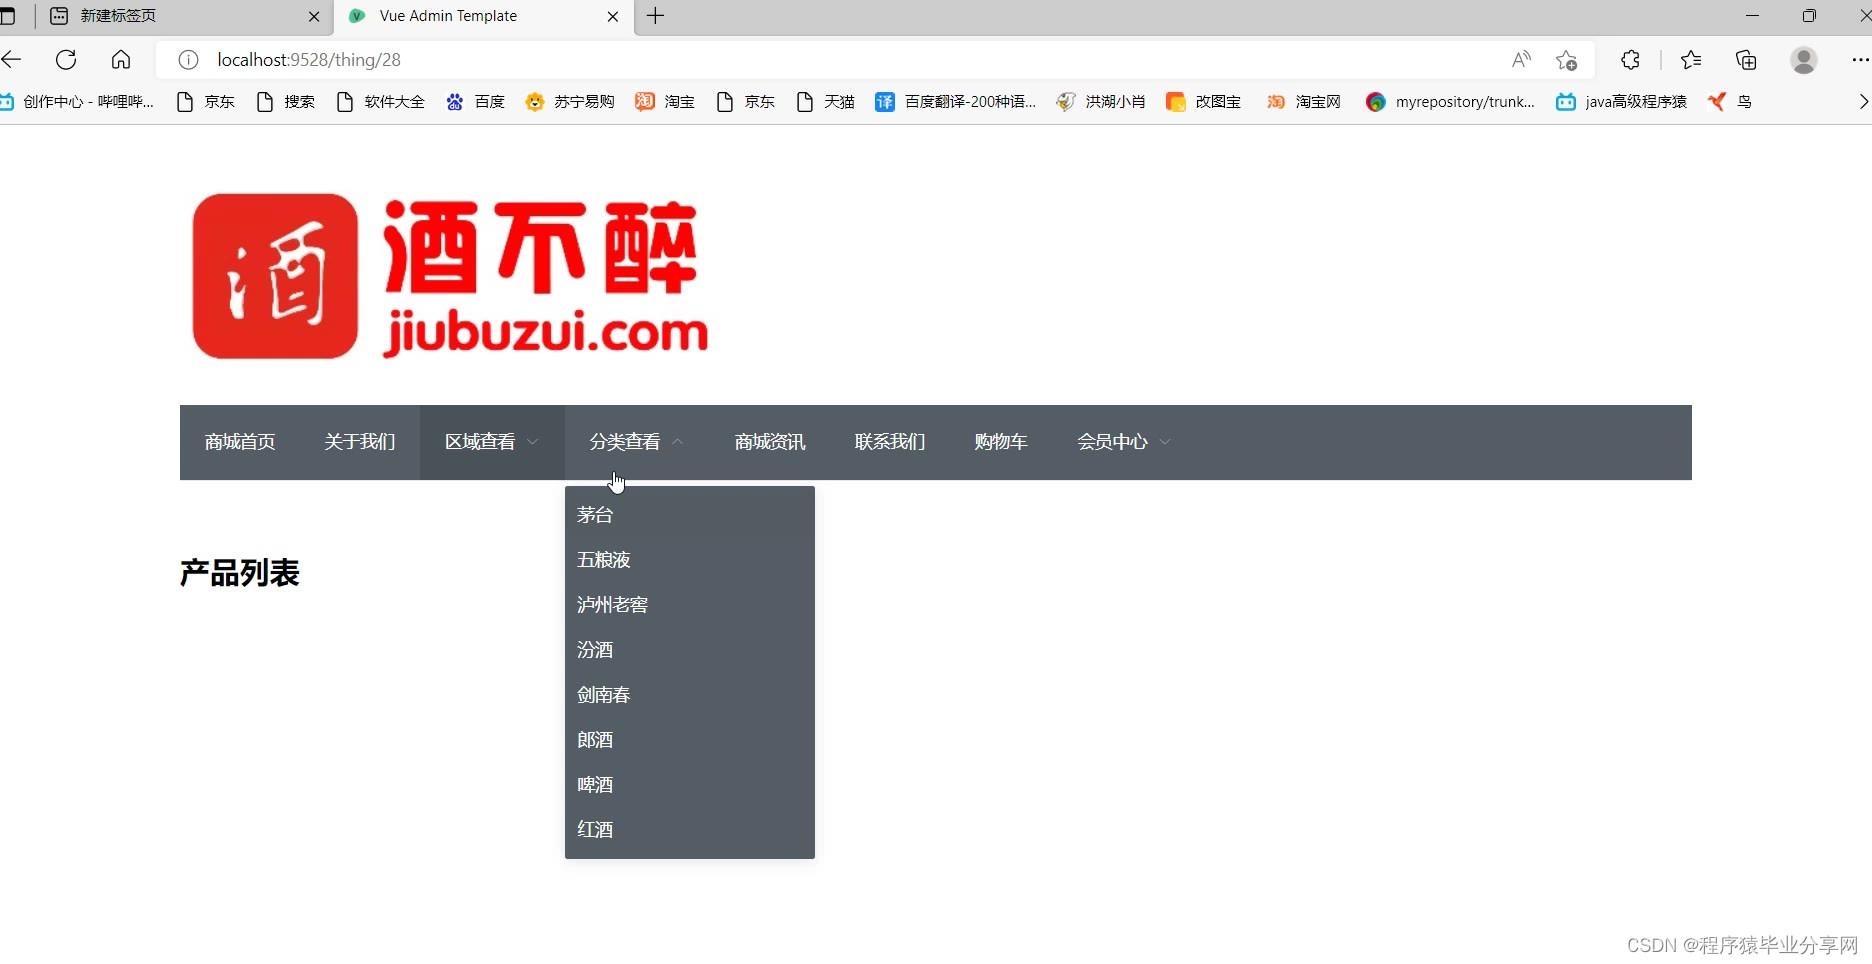Click the browser back arrow

click(11, 60)
